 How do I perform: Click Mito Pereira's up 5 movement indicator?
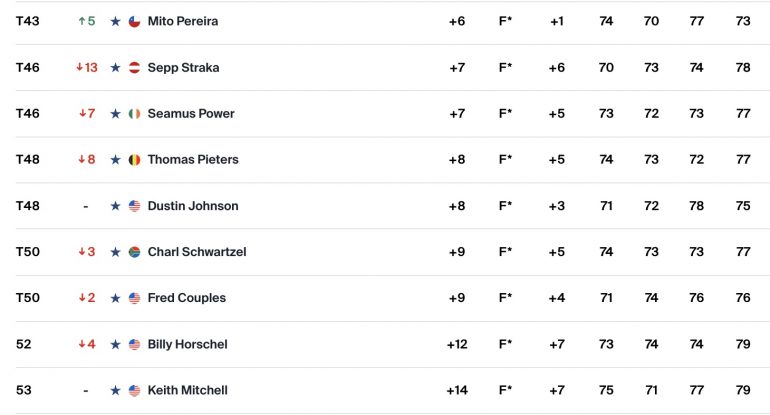coord(87,21)
